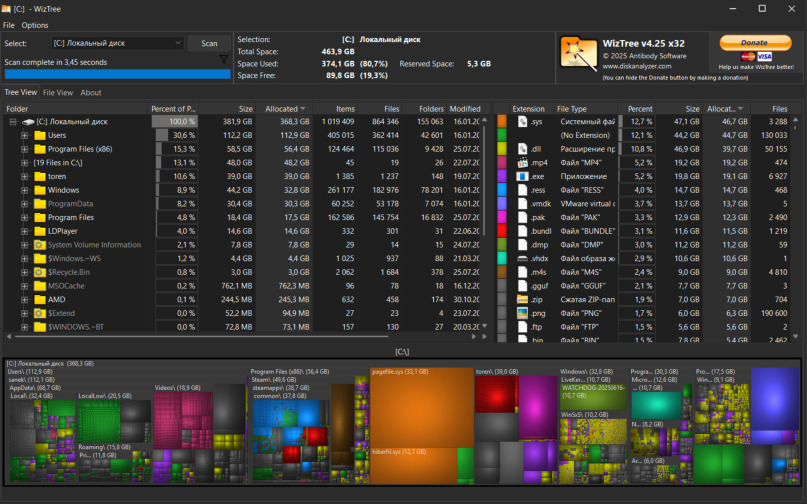This screenshot has height=504, width=807.
Task: Sort file types by Files column header
Action: (769, 109)
